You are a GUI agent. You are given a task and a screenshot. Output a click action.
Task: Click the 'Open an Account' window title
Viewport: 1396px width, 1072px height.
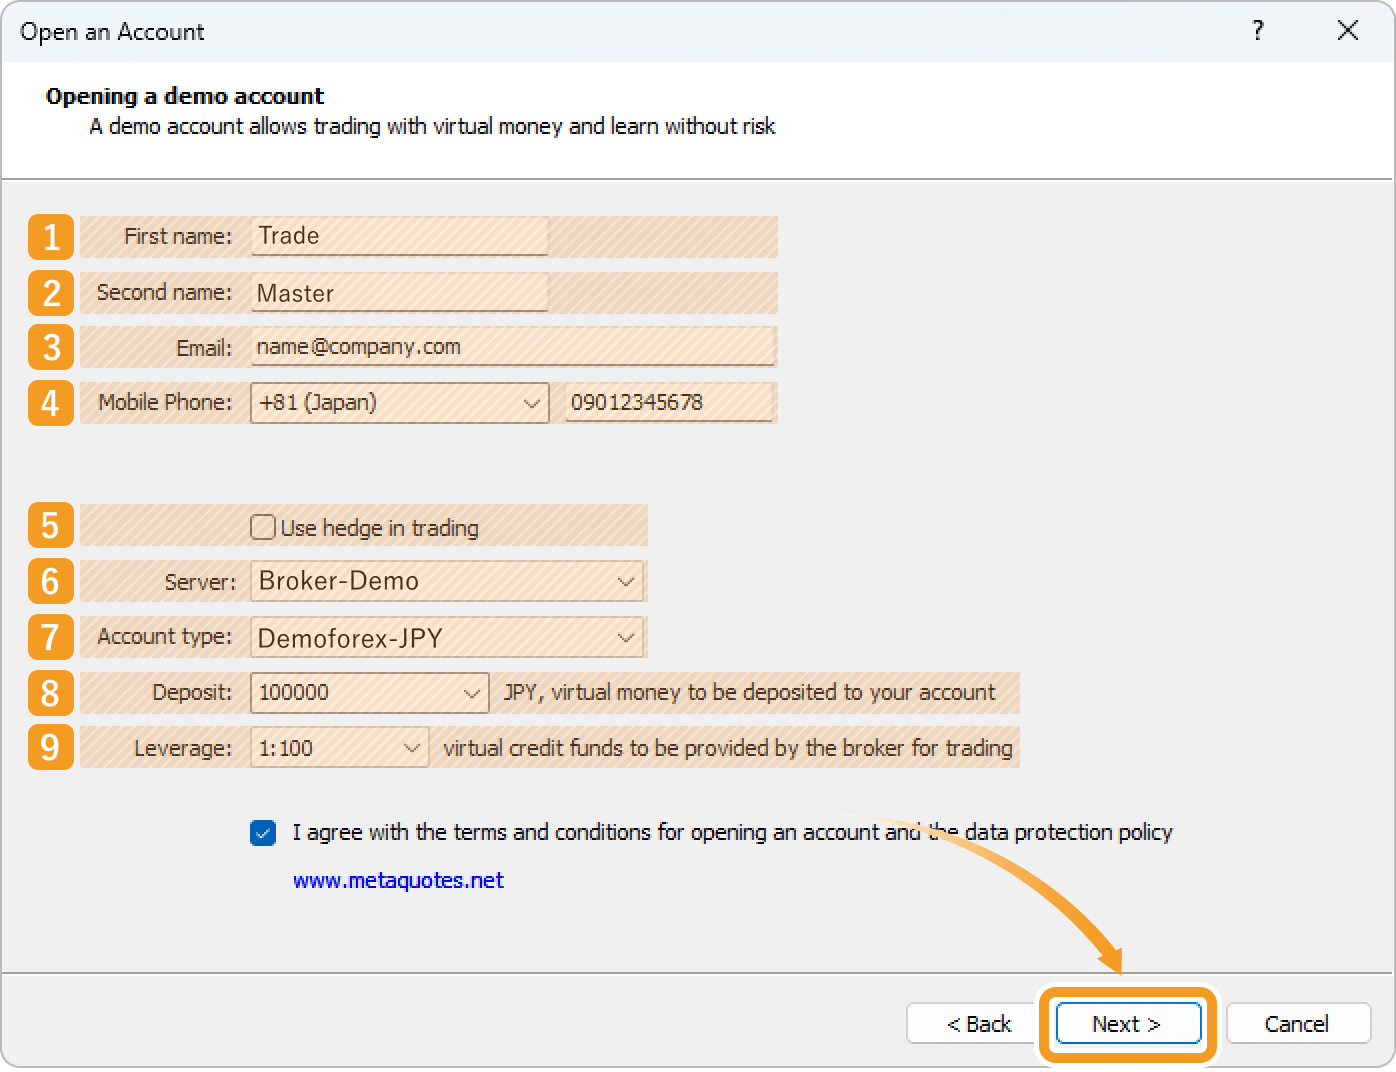[x=112, y=32]
